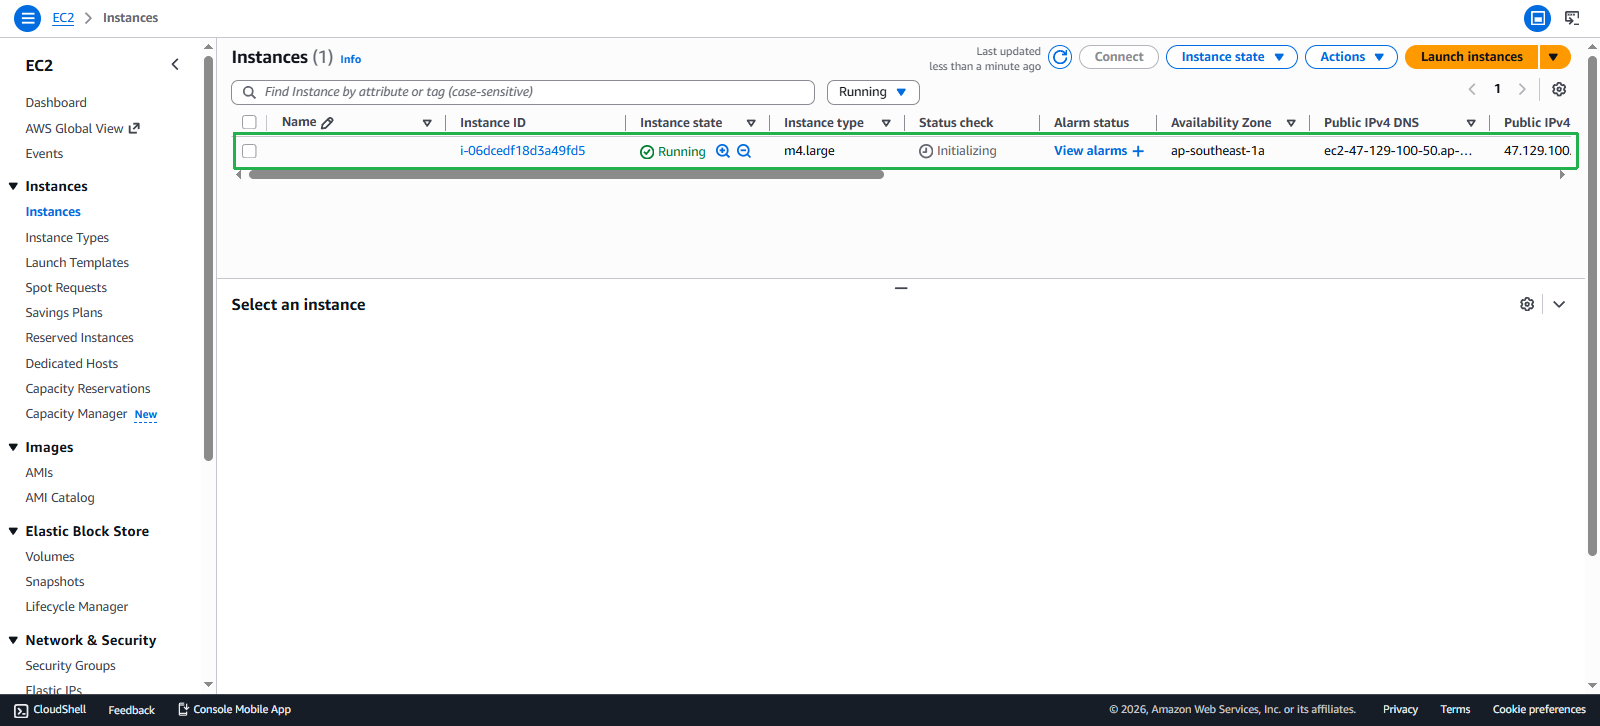Click the ap-southeast-1a zone cell

(1217, 151)
